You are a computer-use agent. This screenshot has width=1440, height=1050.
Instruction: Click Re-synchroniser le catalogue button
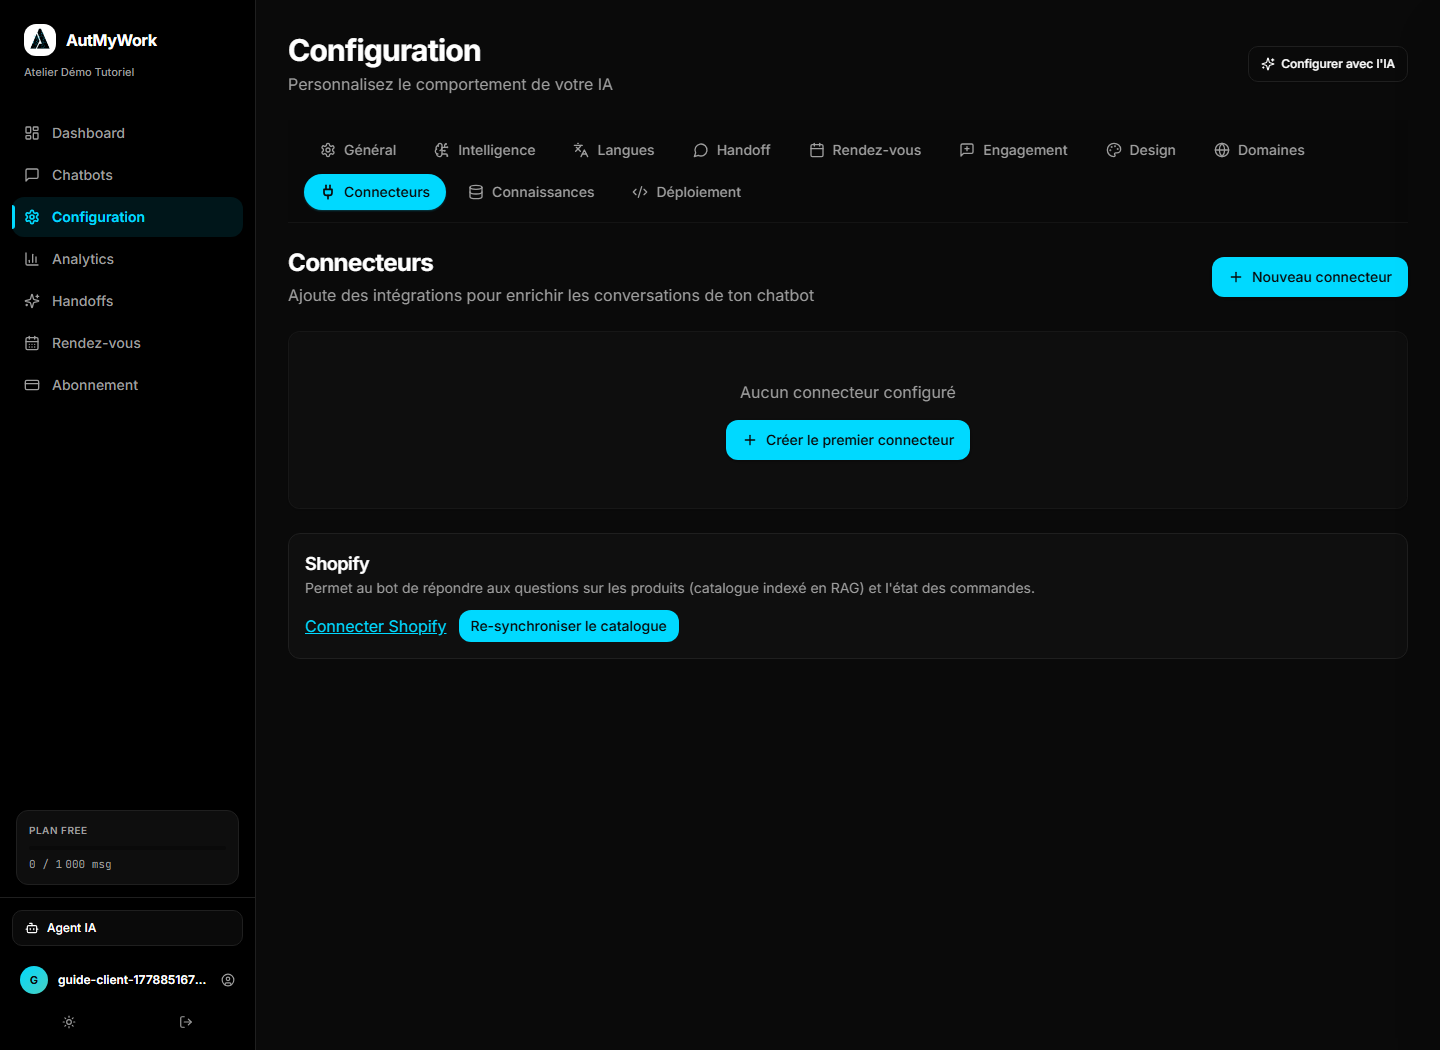point(569,626)
